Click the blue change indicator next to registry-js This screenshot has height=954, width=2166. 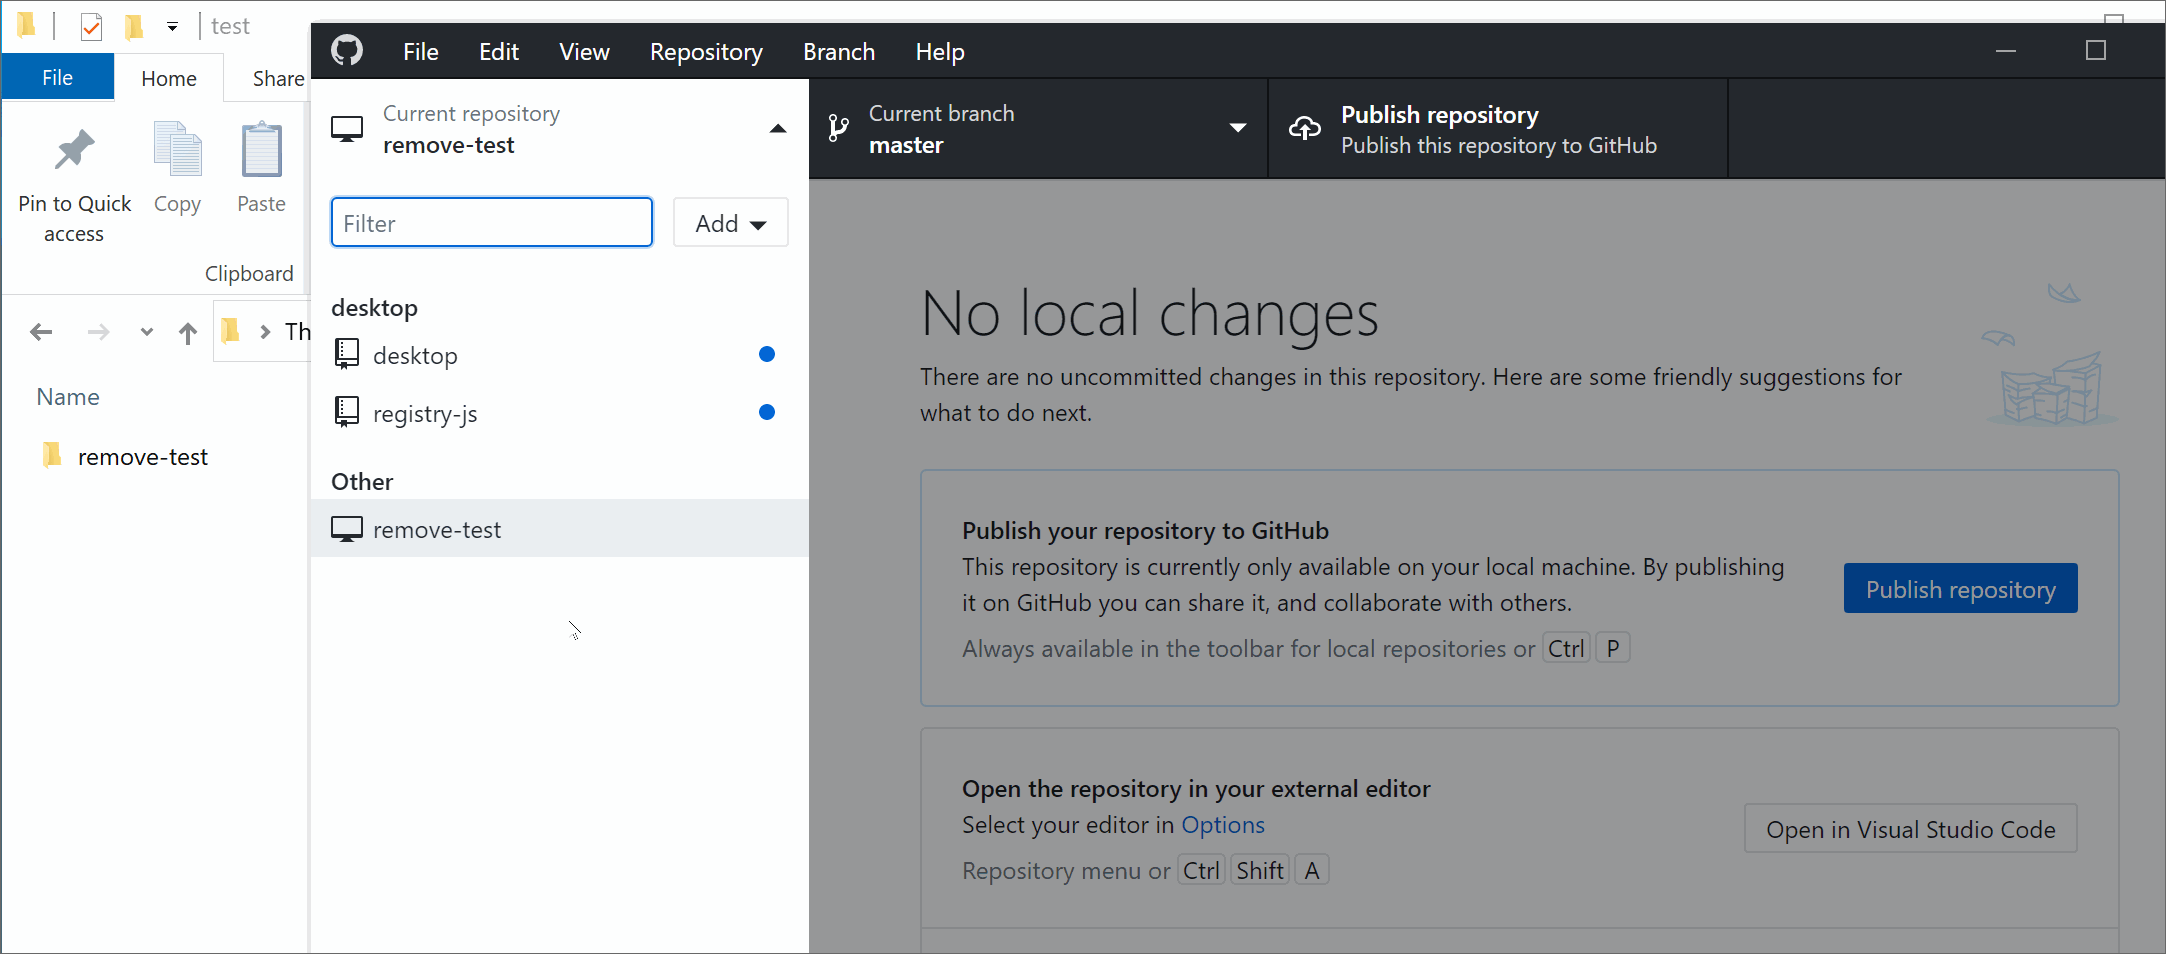point(767,412)
